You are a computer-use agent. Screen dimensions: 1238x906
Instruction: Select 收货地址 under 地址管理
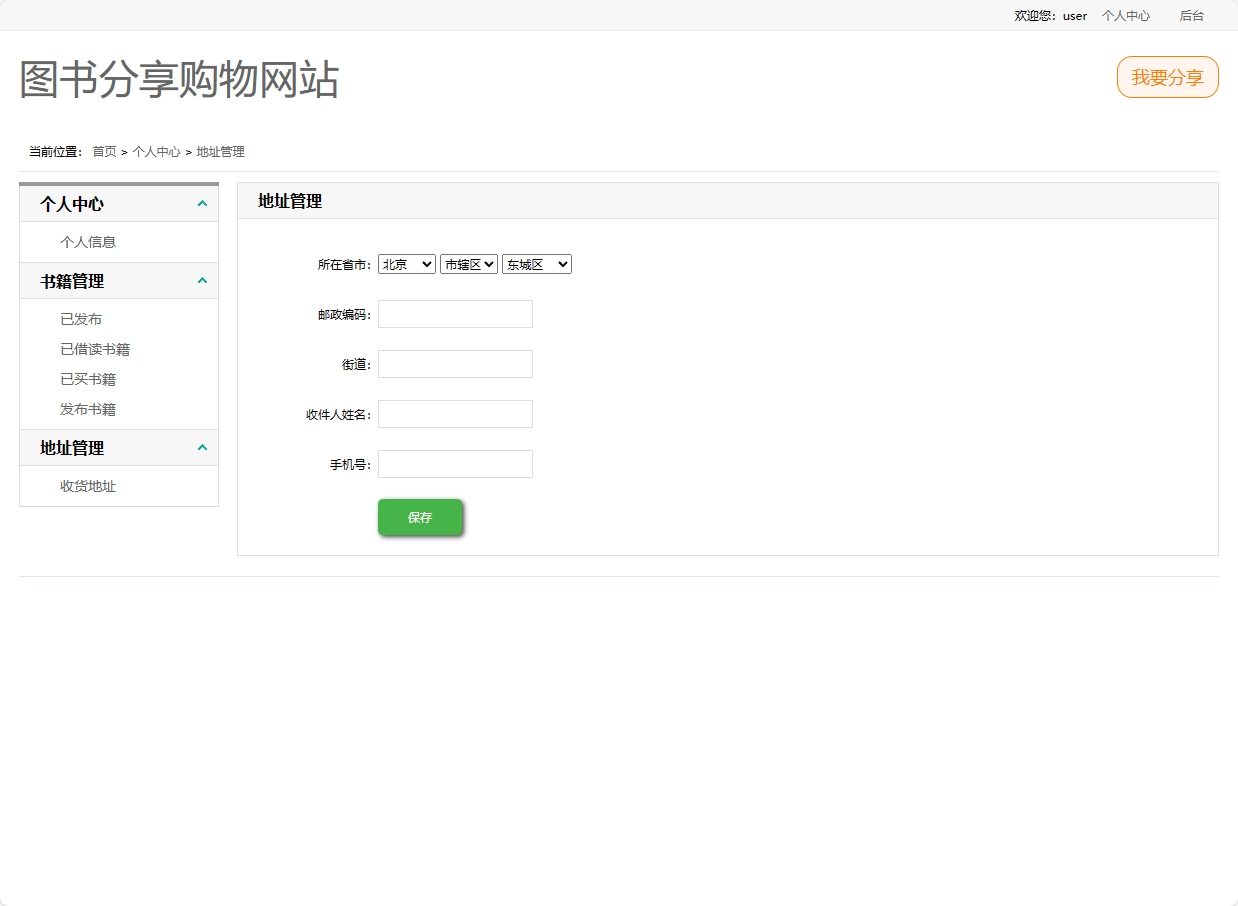[x=87, y=486]
